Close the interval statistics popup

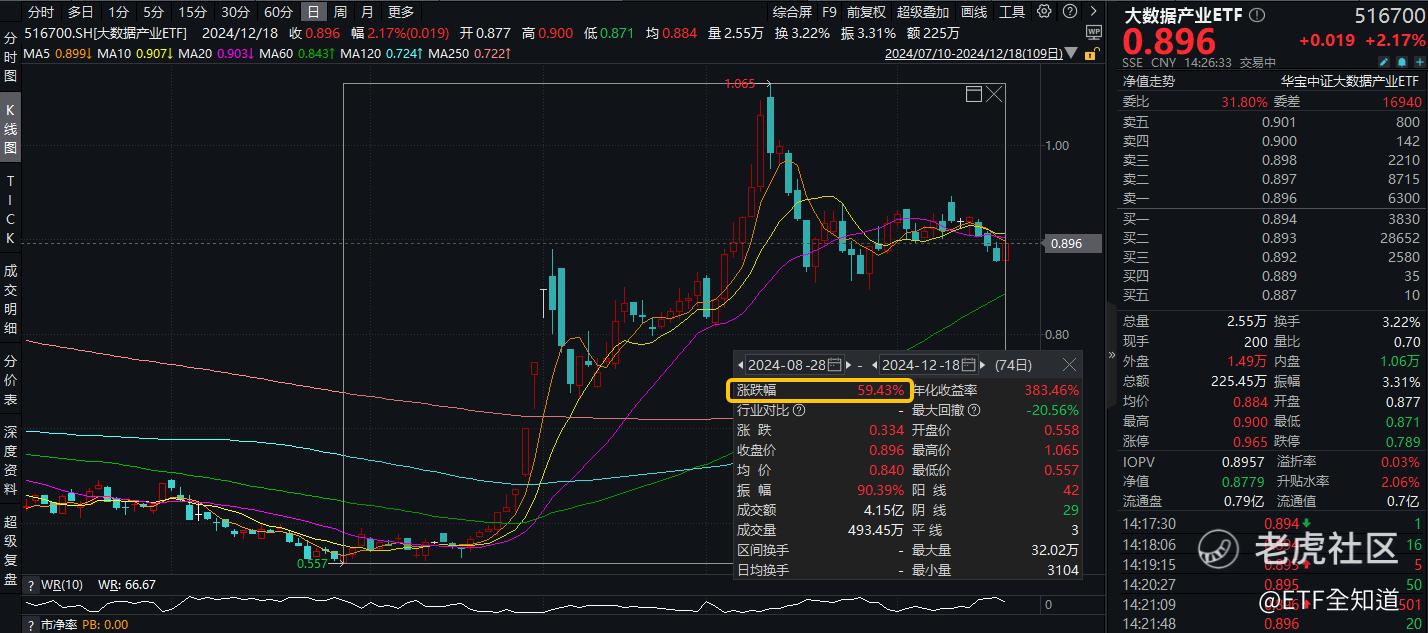(x=1069, y=365)
